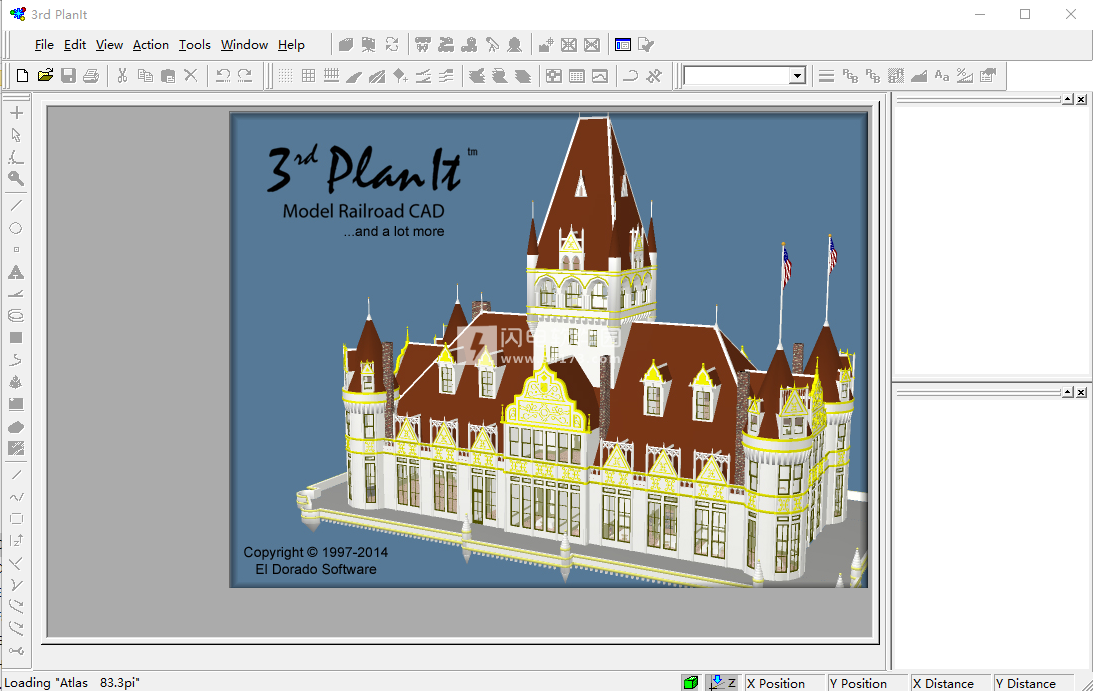The width and height of the screenshot is (1093, 691).
Task: Select the magnifier zoom tool
Action: pyautogui.click(x=17, y=179)
